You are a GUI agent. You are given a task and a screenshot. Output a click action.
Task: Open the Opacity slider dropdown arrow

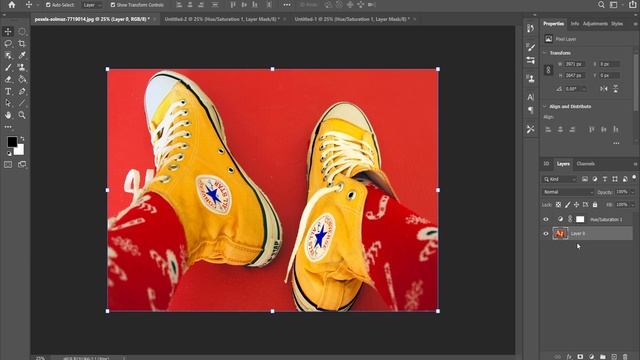pyautogui.click(x=633, y=192)
